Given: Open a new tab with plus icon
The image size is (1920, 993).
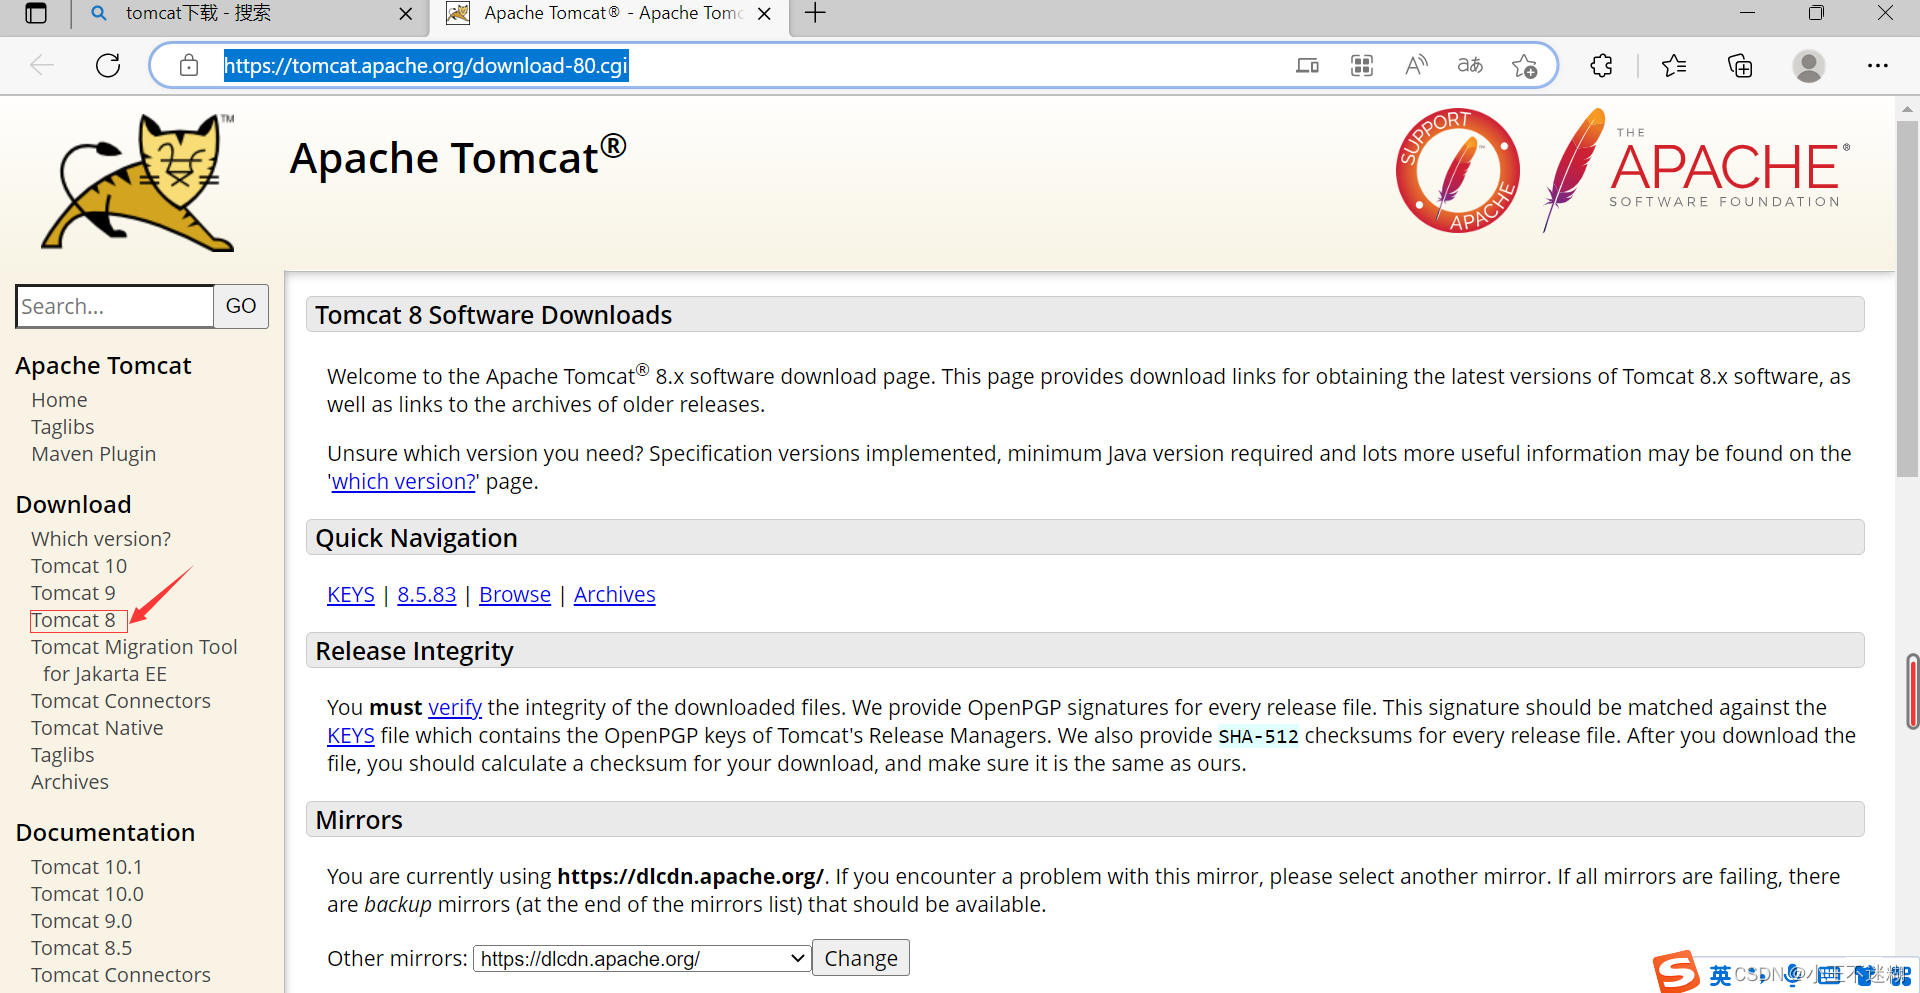Looking at the screenshot, I should 816,13.
